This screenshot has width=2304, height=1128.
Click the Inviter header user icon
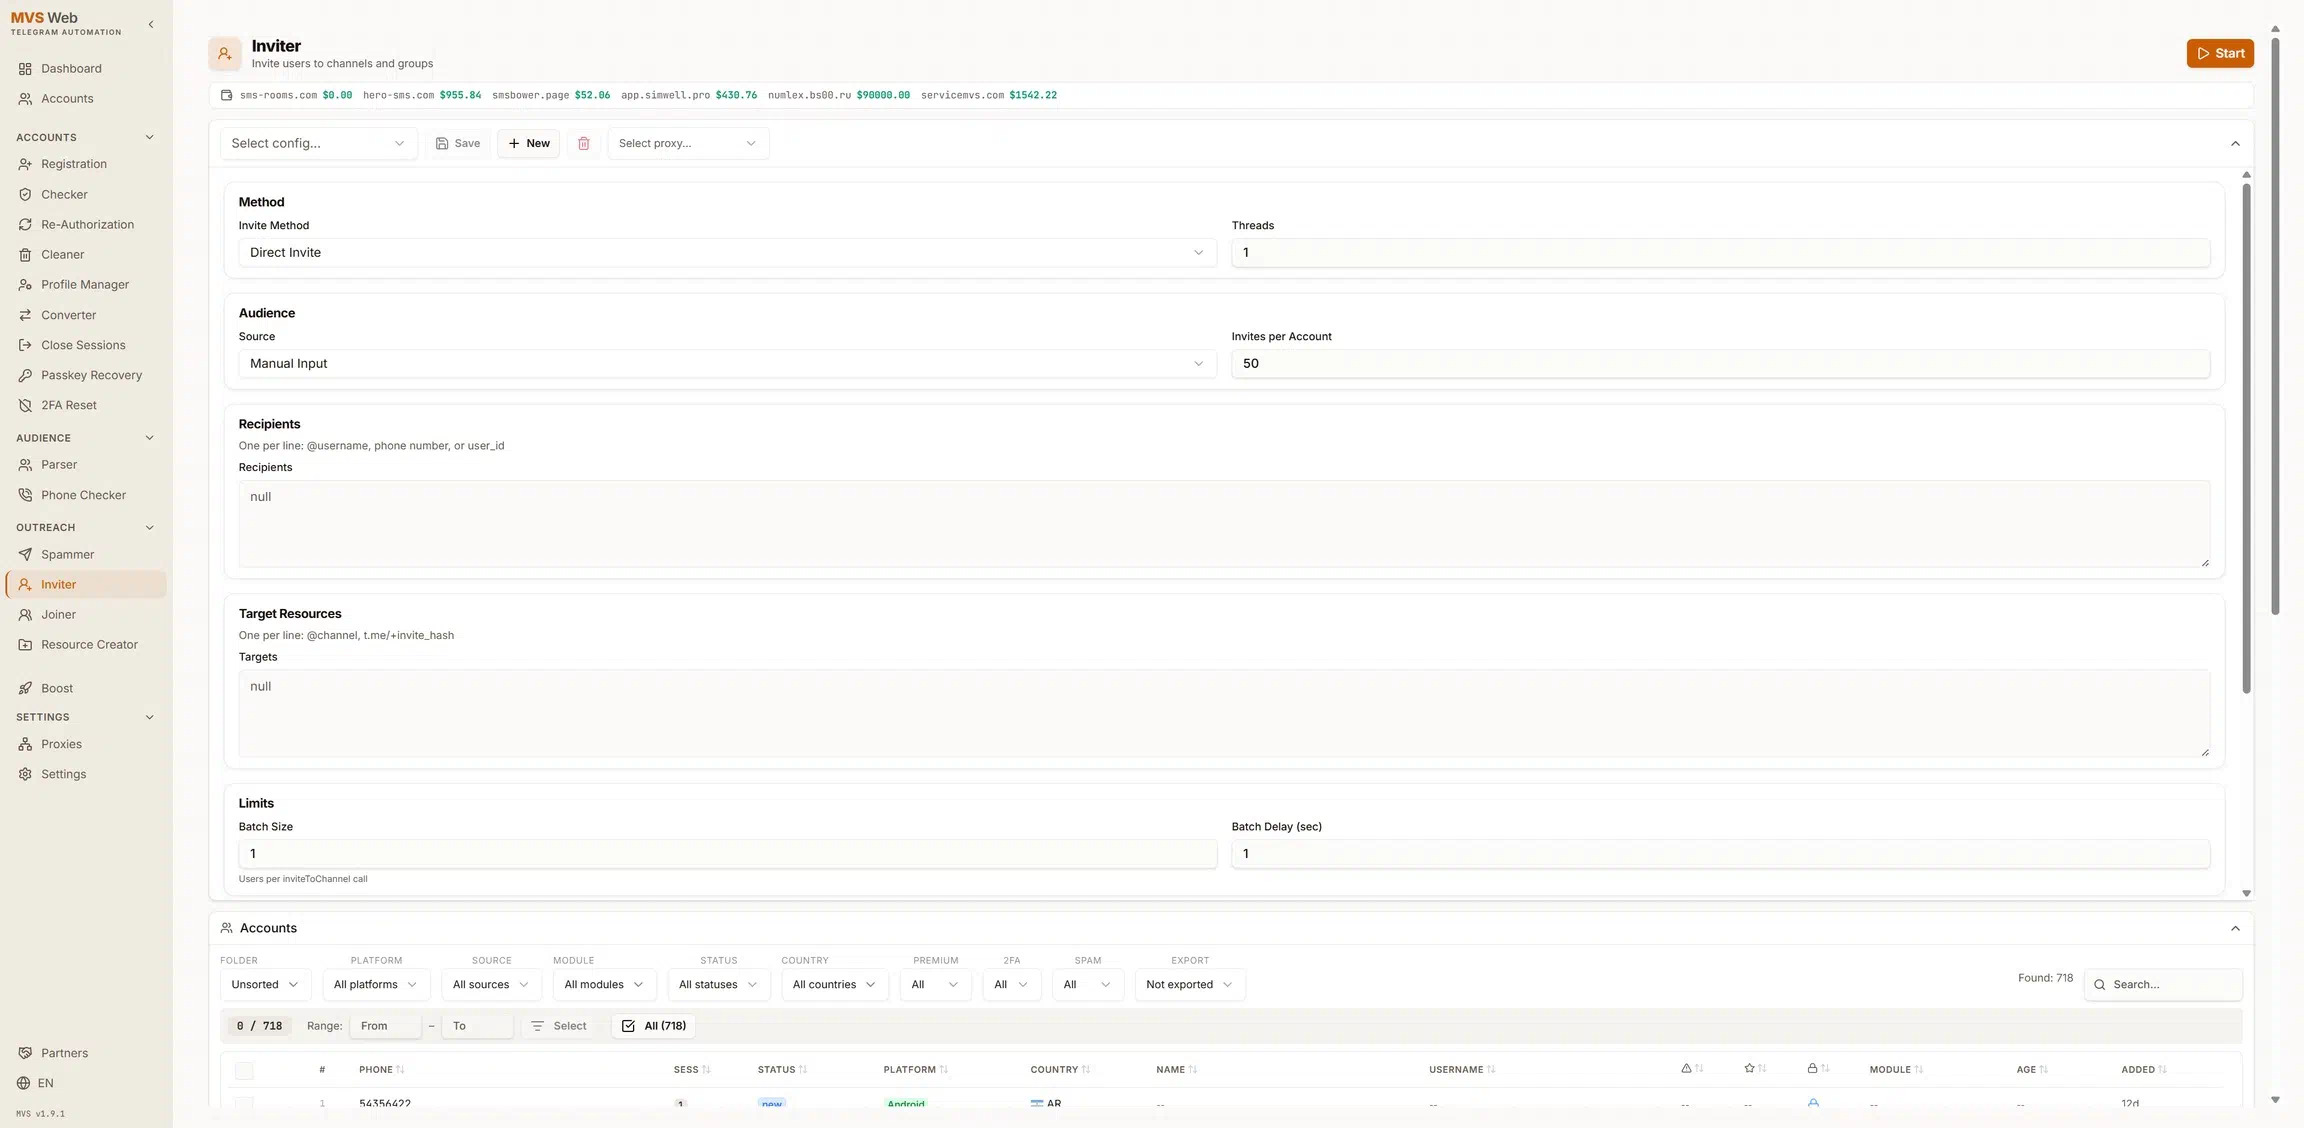pos(225,54)
